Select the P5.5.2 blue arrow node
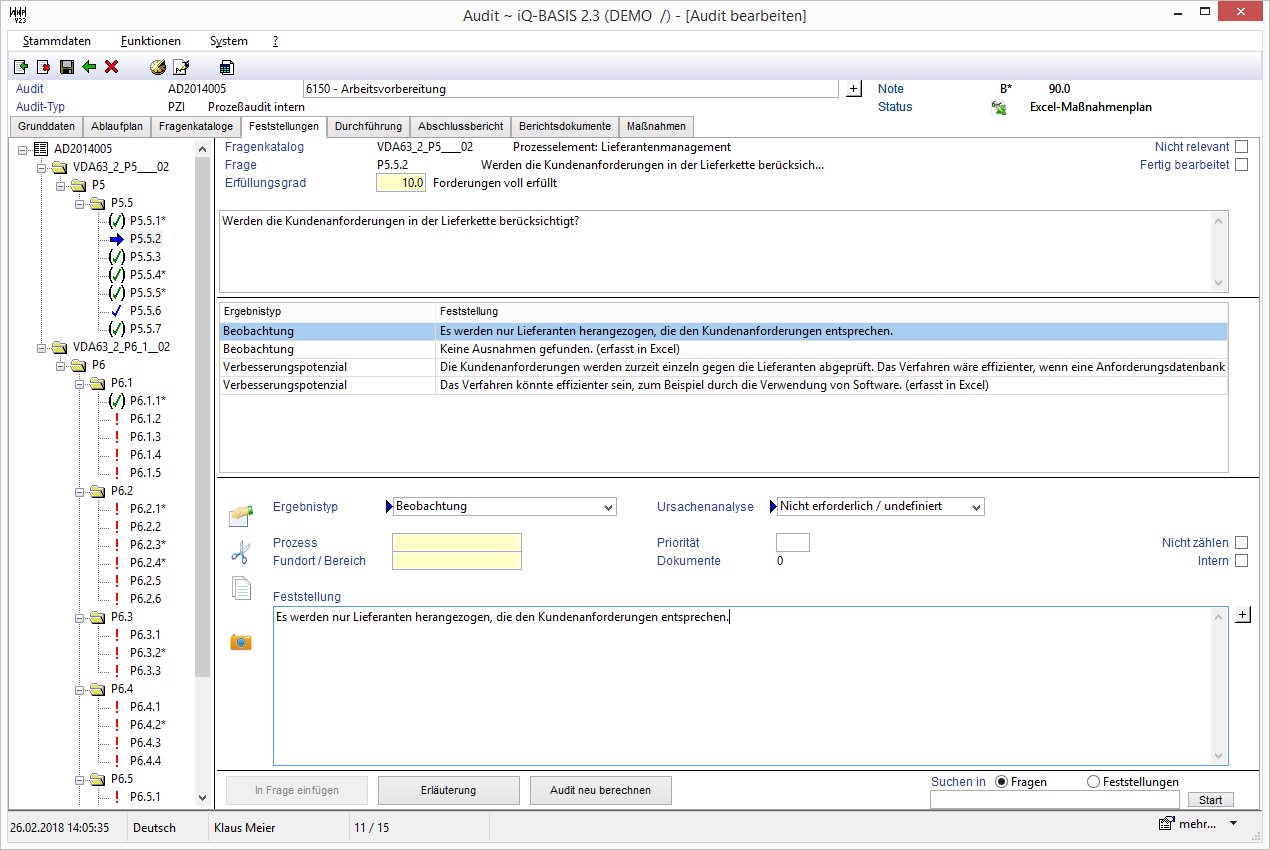This screenshot has height=850, width=1270. coord(117,239)
